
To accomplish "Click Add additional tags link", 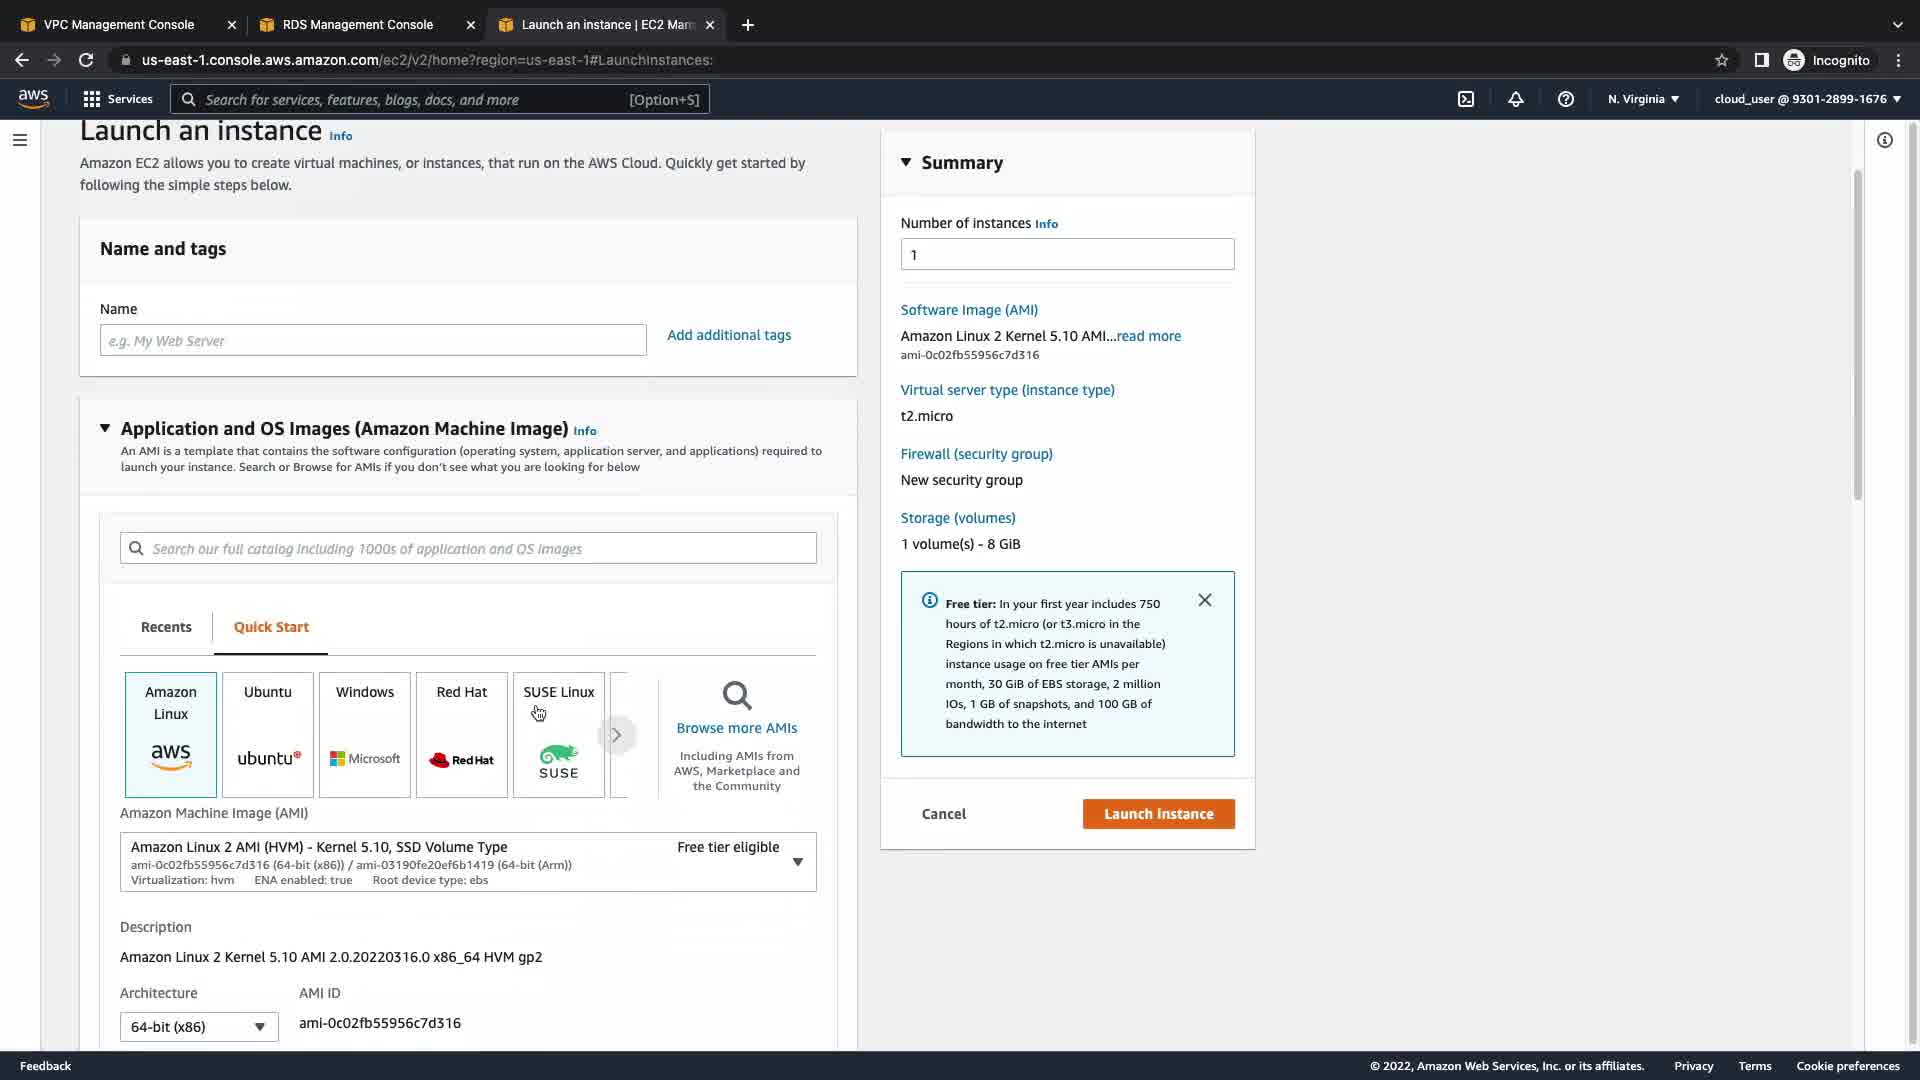I will [x=728, y=335].
